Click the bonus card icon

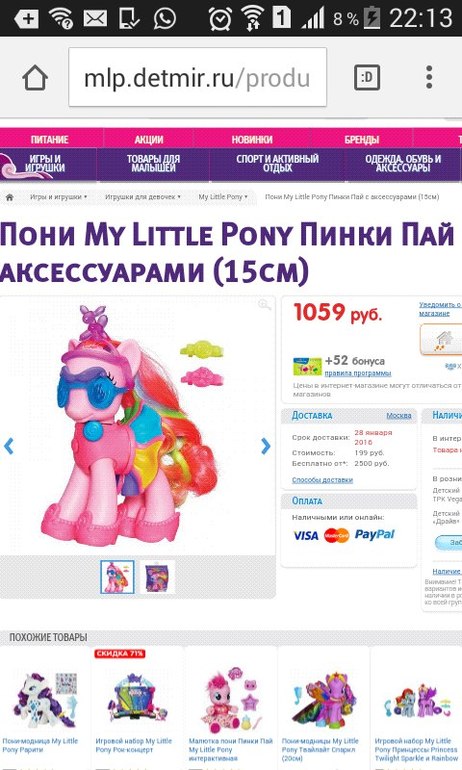pos(307,367)
